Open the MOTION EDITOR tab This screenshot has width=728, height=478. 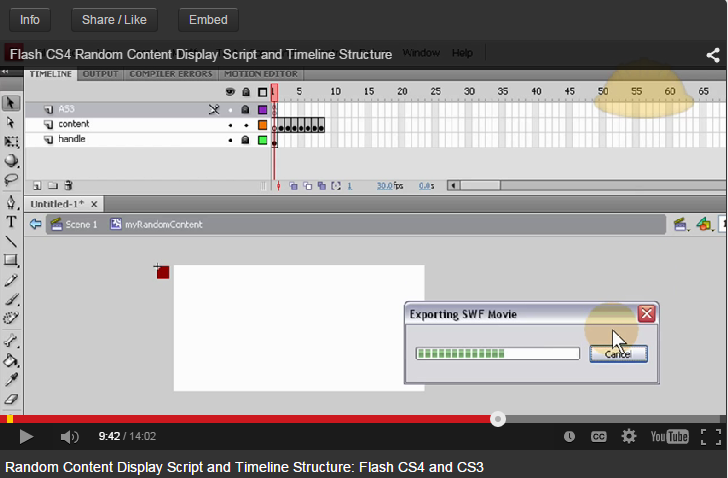pos(261,74)
